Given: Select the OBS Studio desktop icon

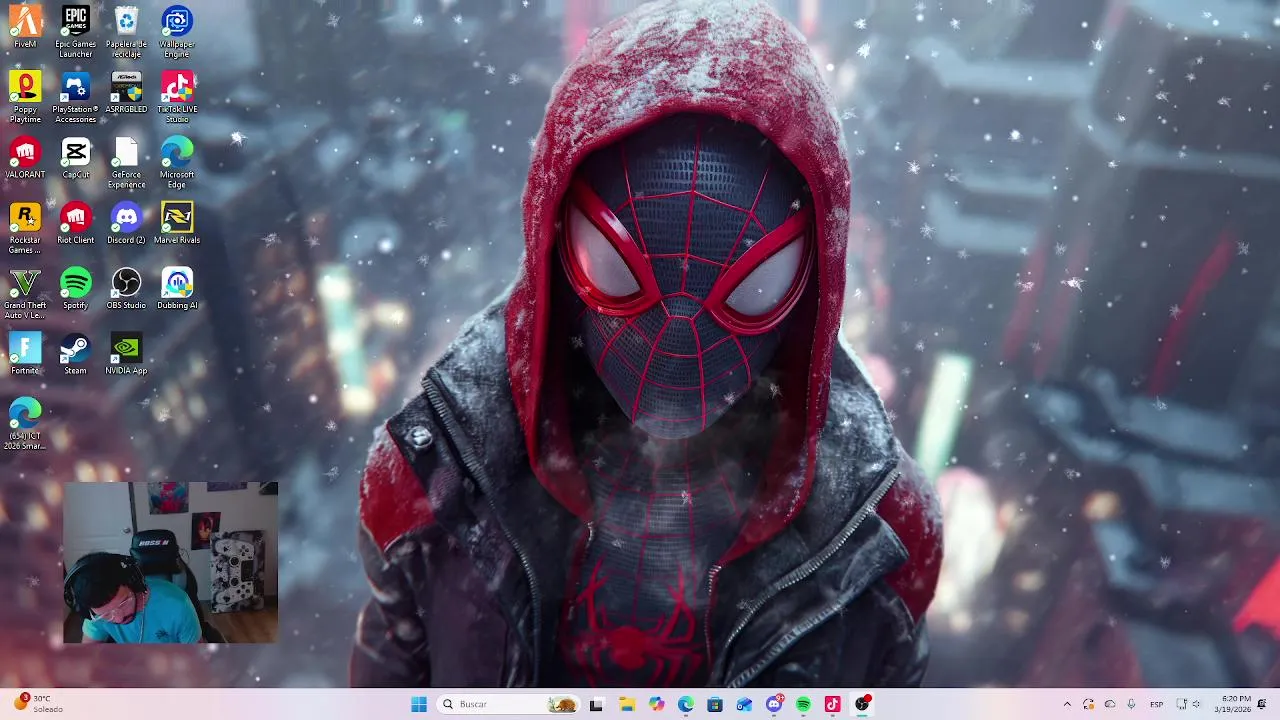Looking at the screenshot, I should [x=126, y=287].
